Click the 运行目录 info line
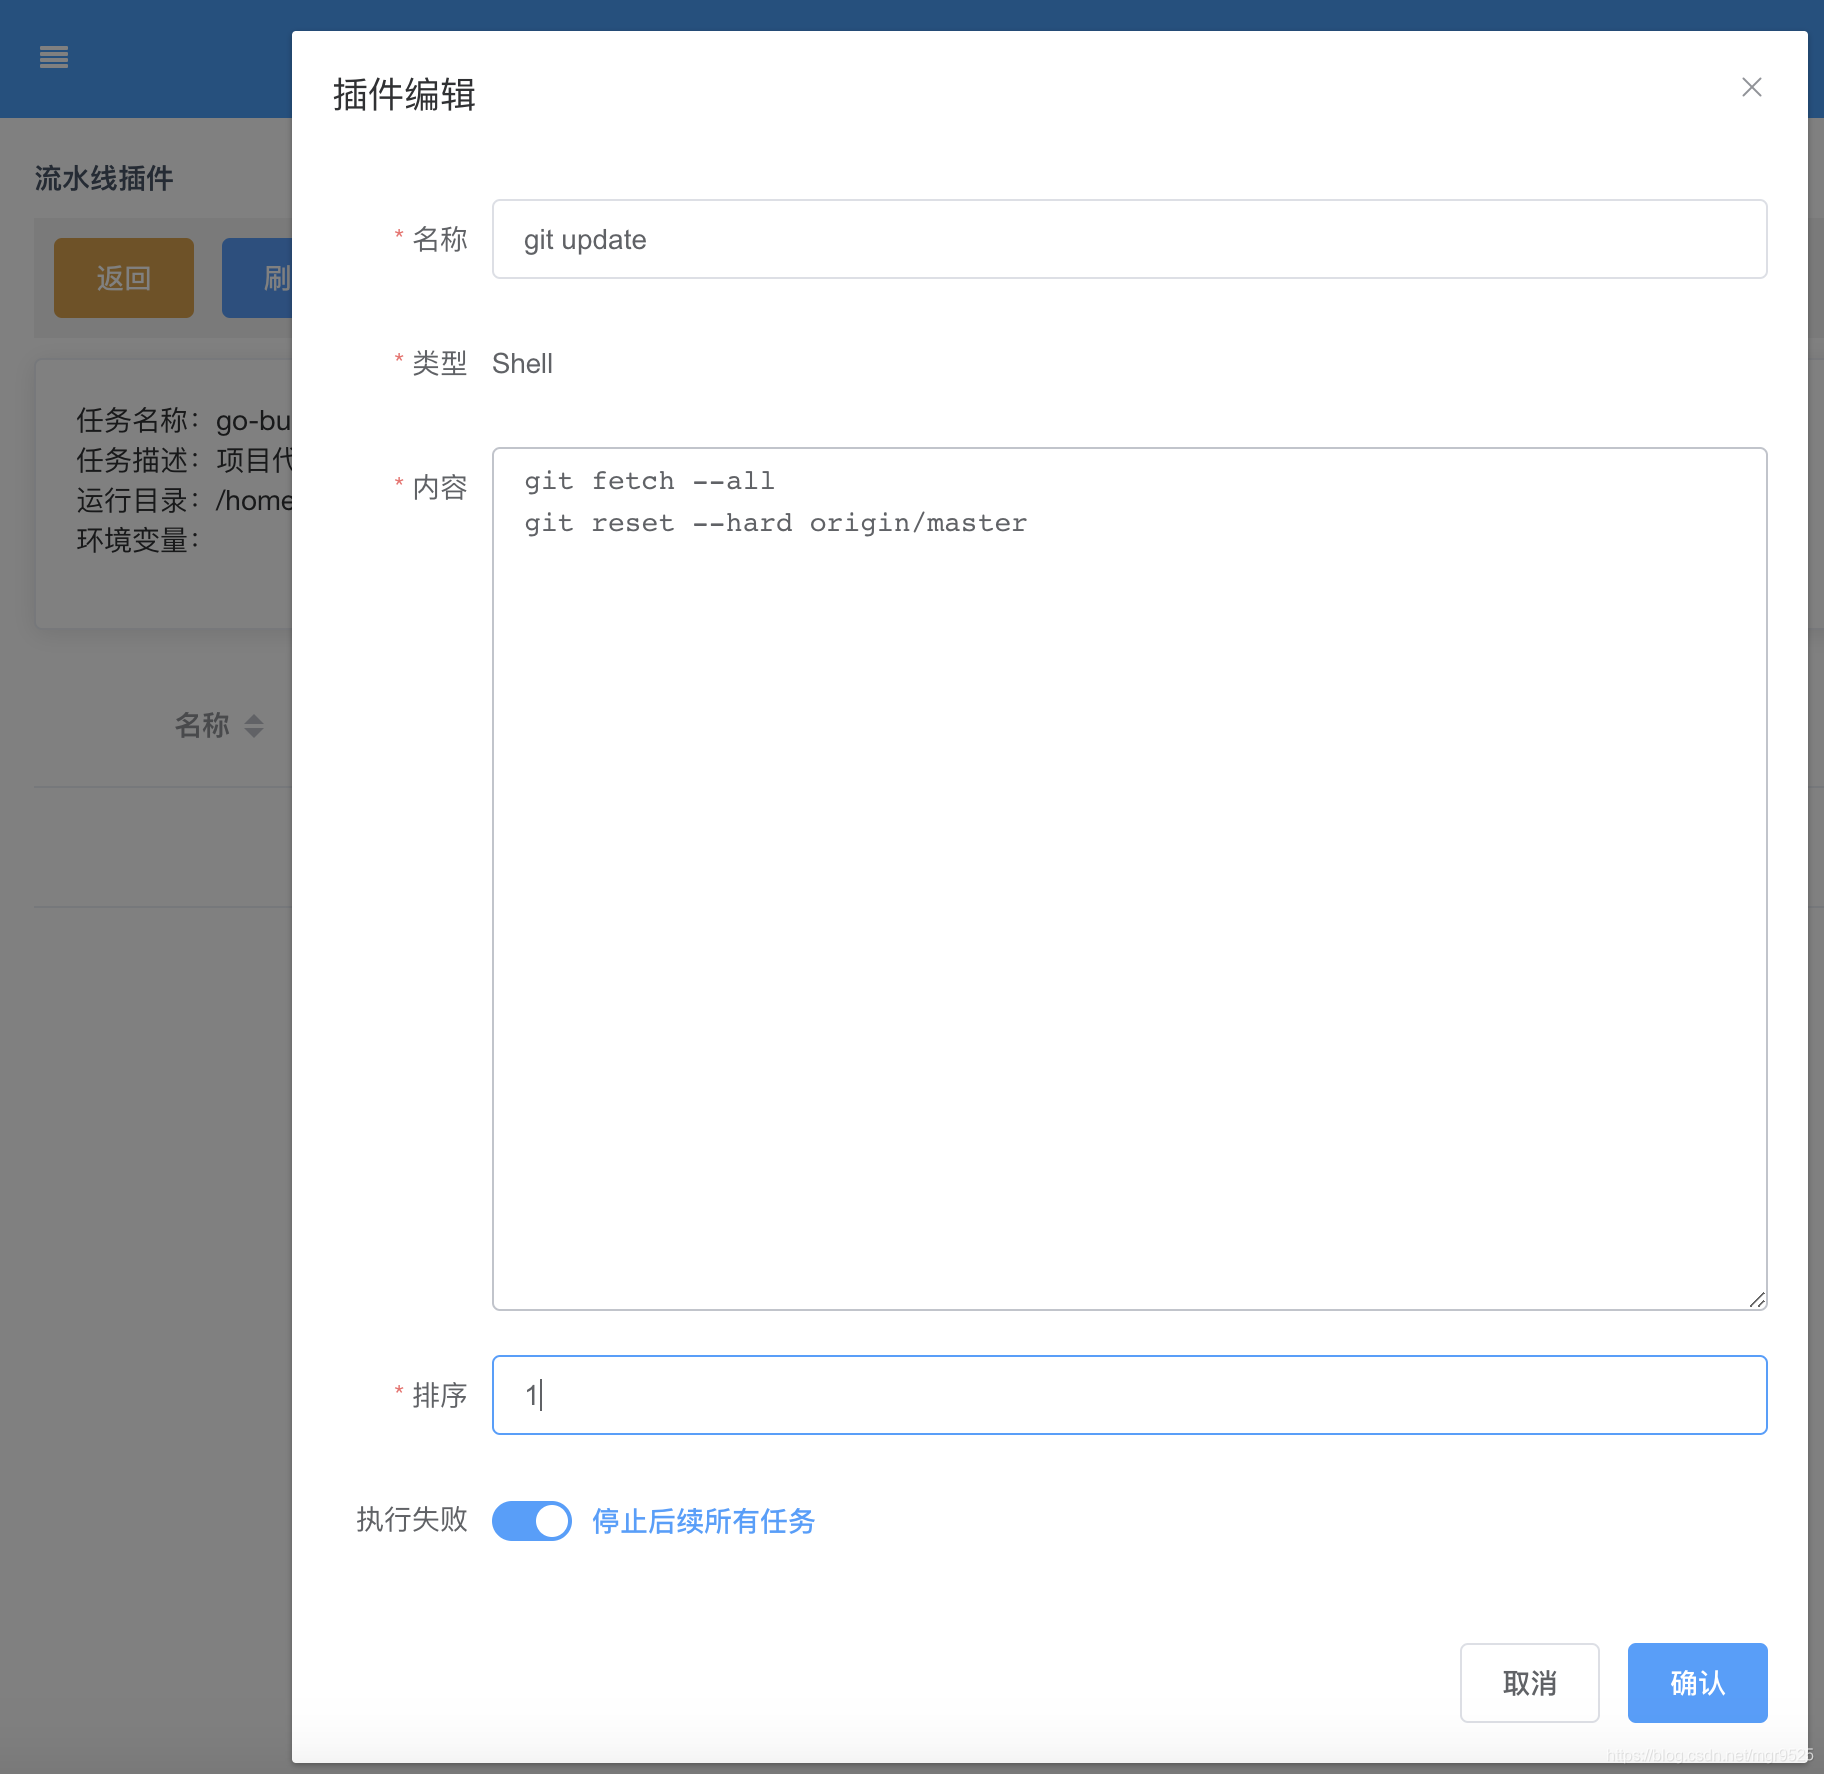The height and width of the screenshot is (1774, 1824). 184,500
